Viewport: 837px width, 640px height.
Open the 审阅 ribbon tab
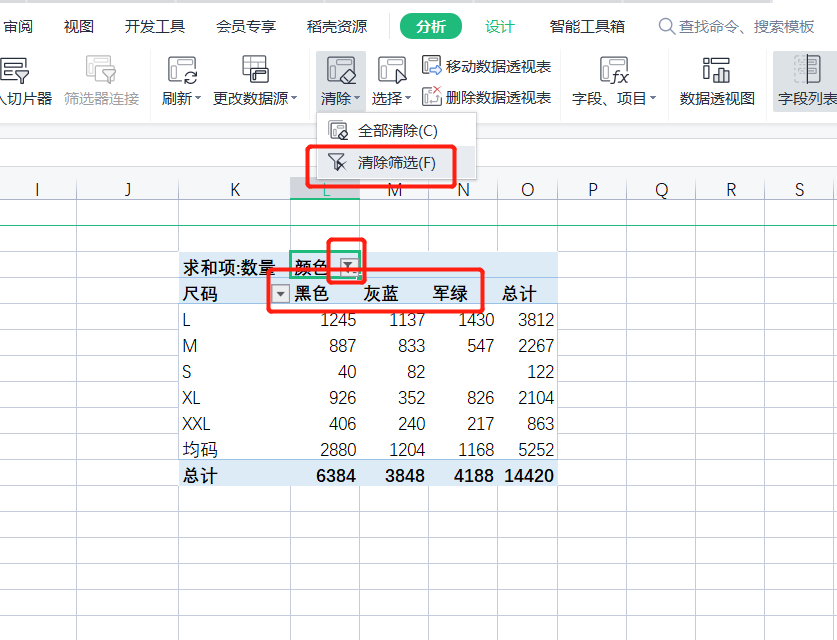pyautogui.click(x=18, y=26)
